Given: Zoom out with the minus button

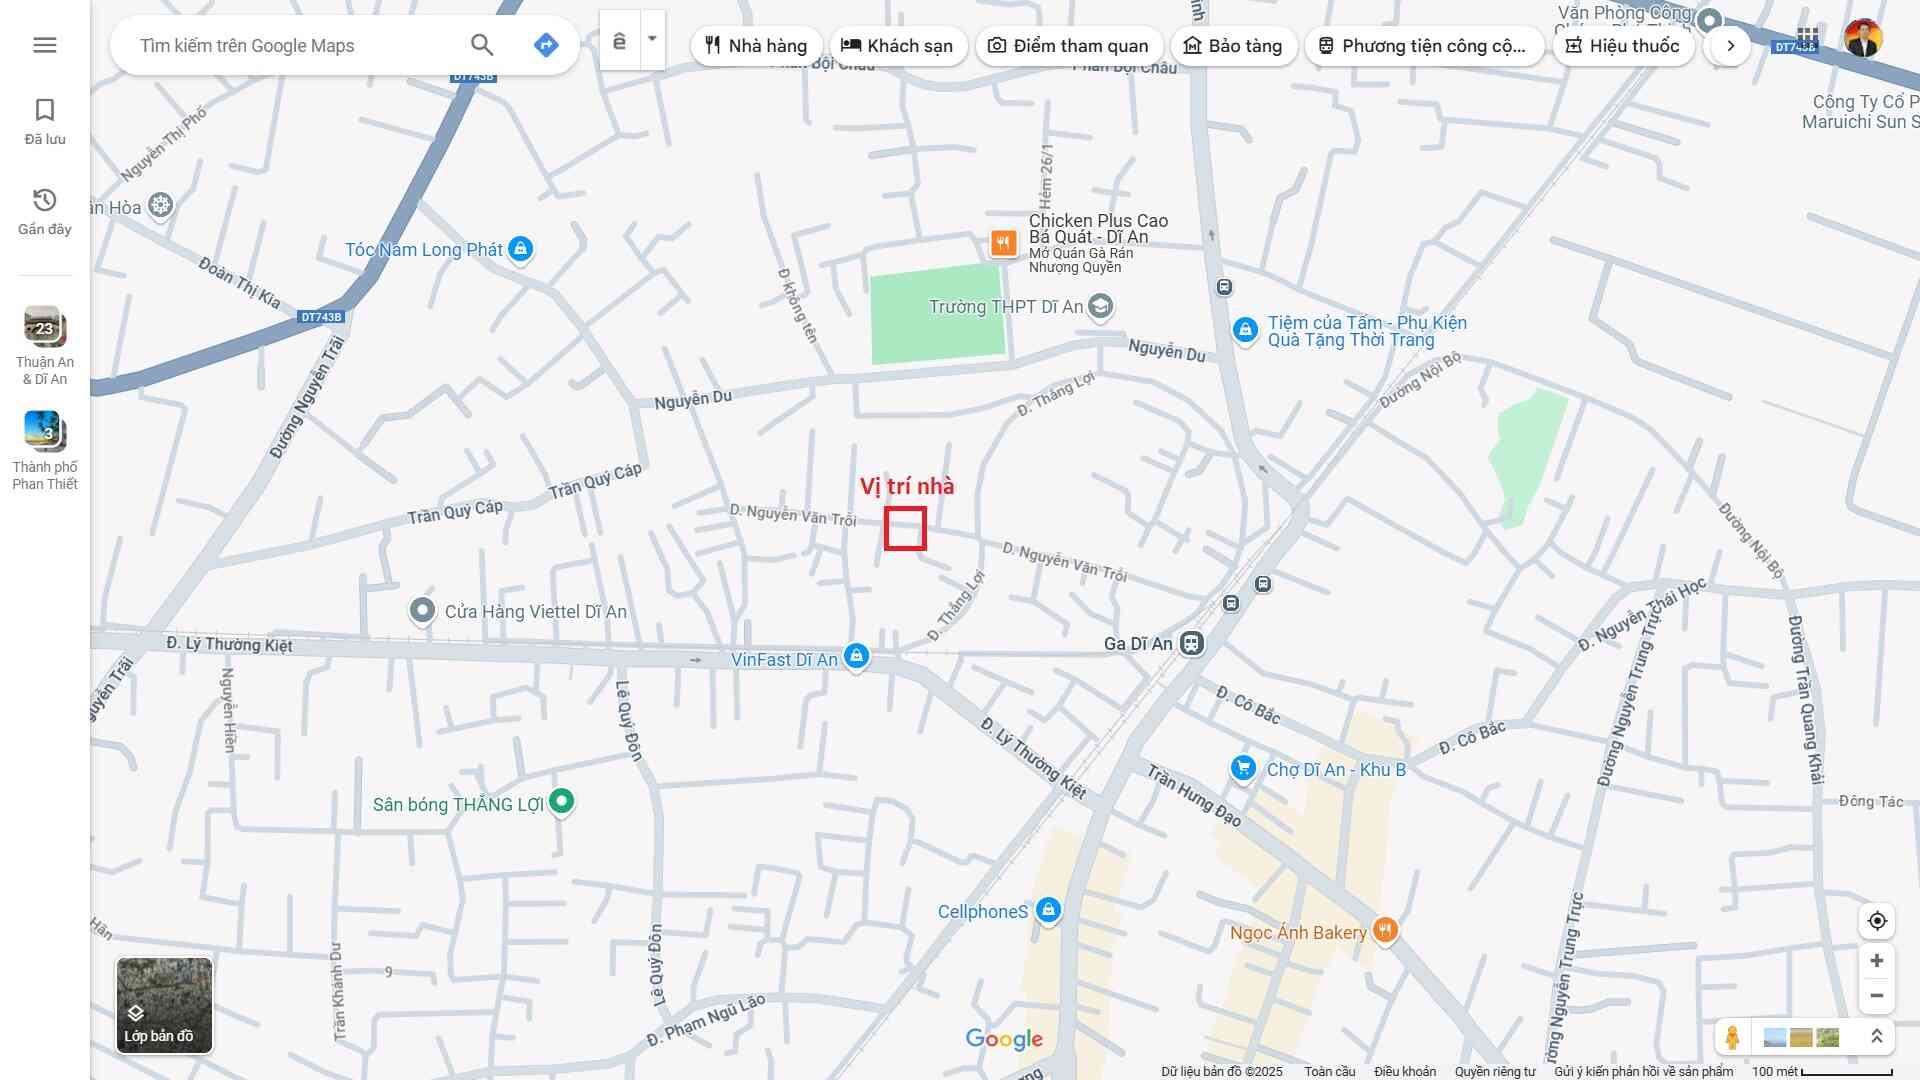Looking at the screenshot, I should click(1877, 996).
